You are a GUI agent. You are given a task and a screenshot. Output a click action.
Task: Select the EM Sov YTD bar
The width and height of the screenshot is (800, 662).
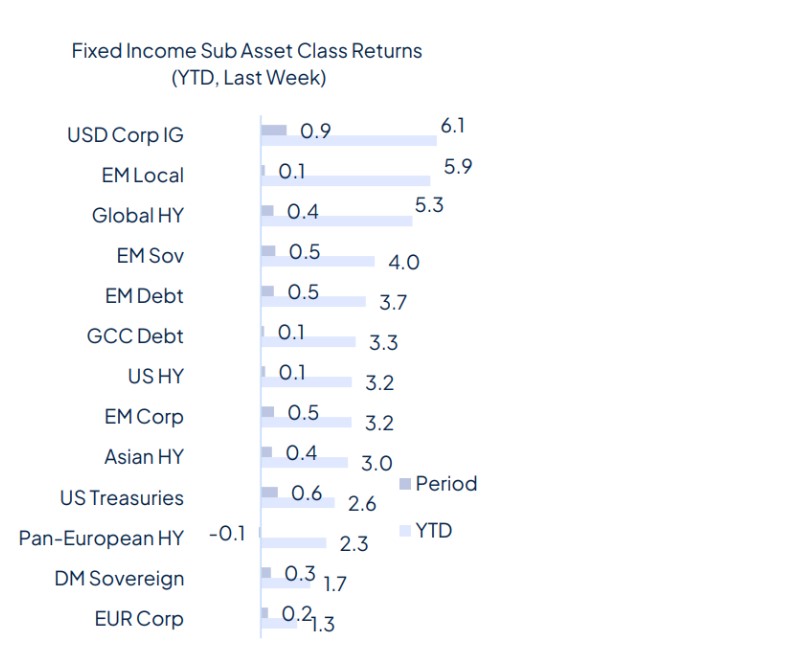[317, 261]
